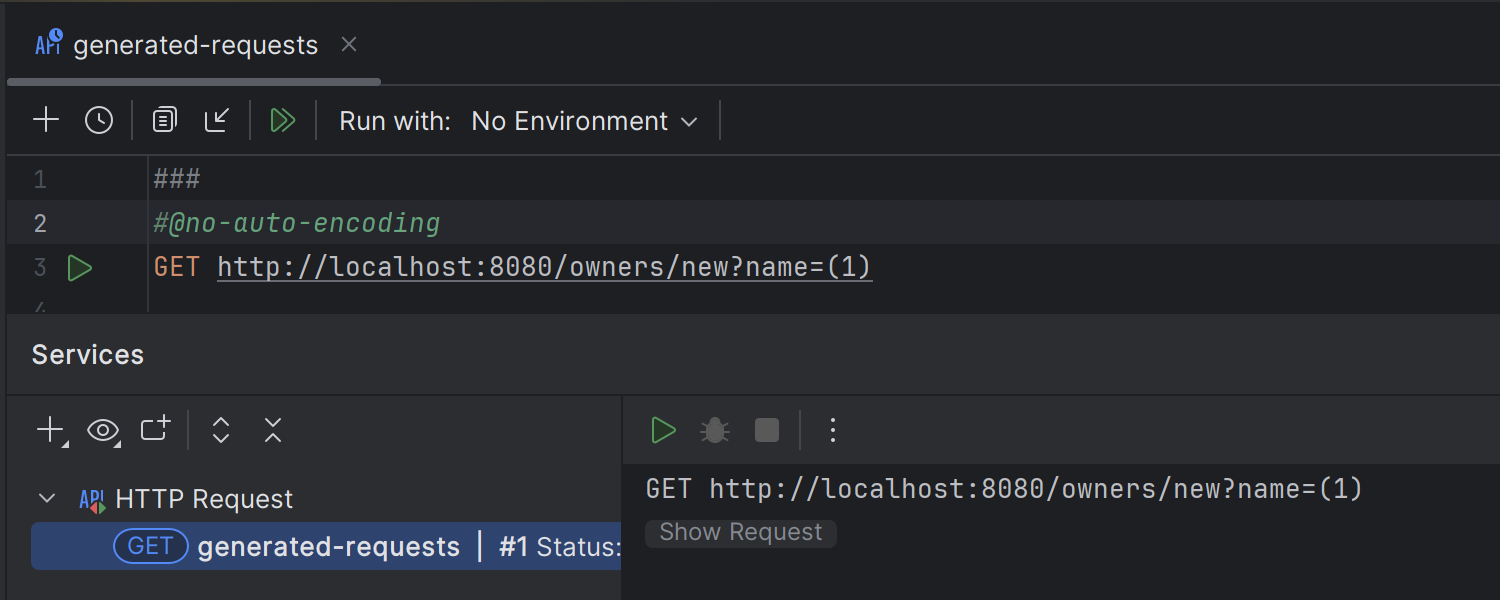Image resolution: width=1500 pixels, height=600 pixels.
Task: Open request history via the clock icon
Action: point(99,120)
